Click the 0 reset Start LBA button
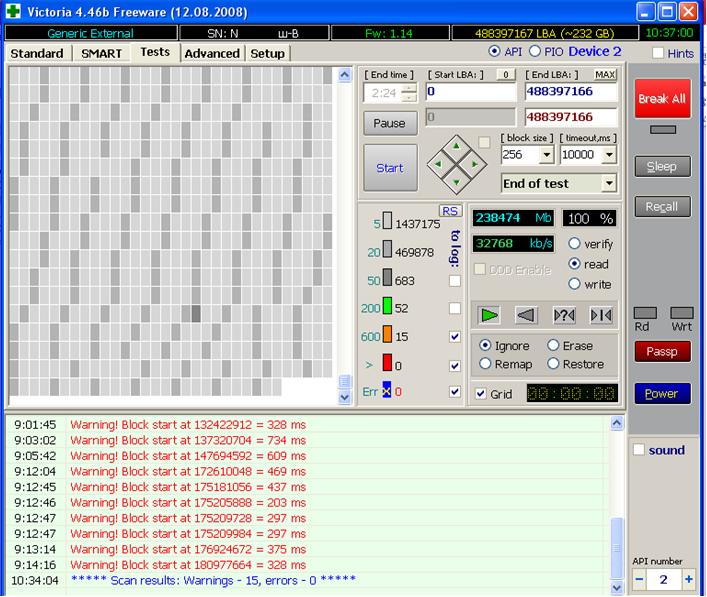The height and width of the screenshot is (597, 707). 505,74
